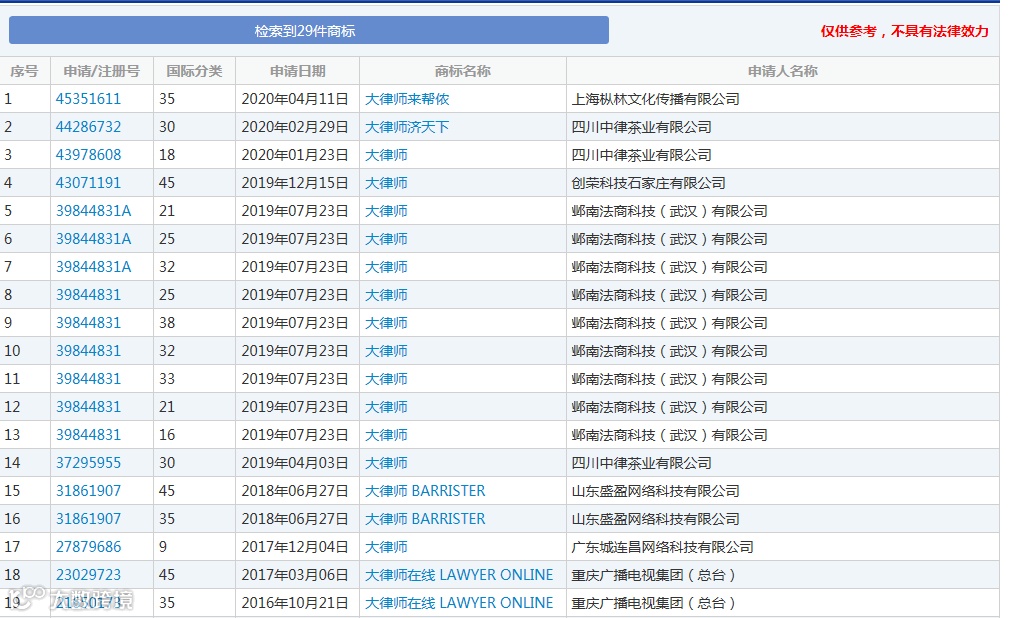Open 39844831A link in class 25 row
This screenshot has width=1023, height=618.
coord(93,239)
